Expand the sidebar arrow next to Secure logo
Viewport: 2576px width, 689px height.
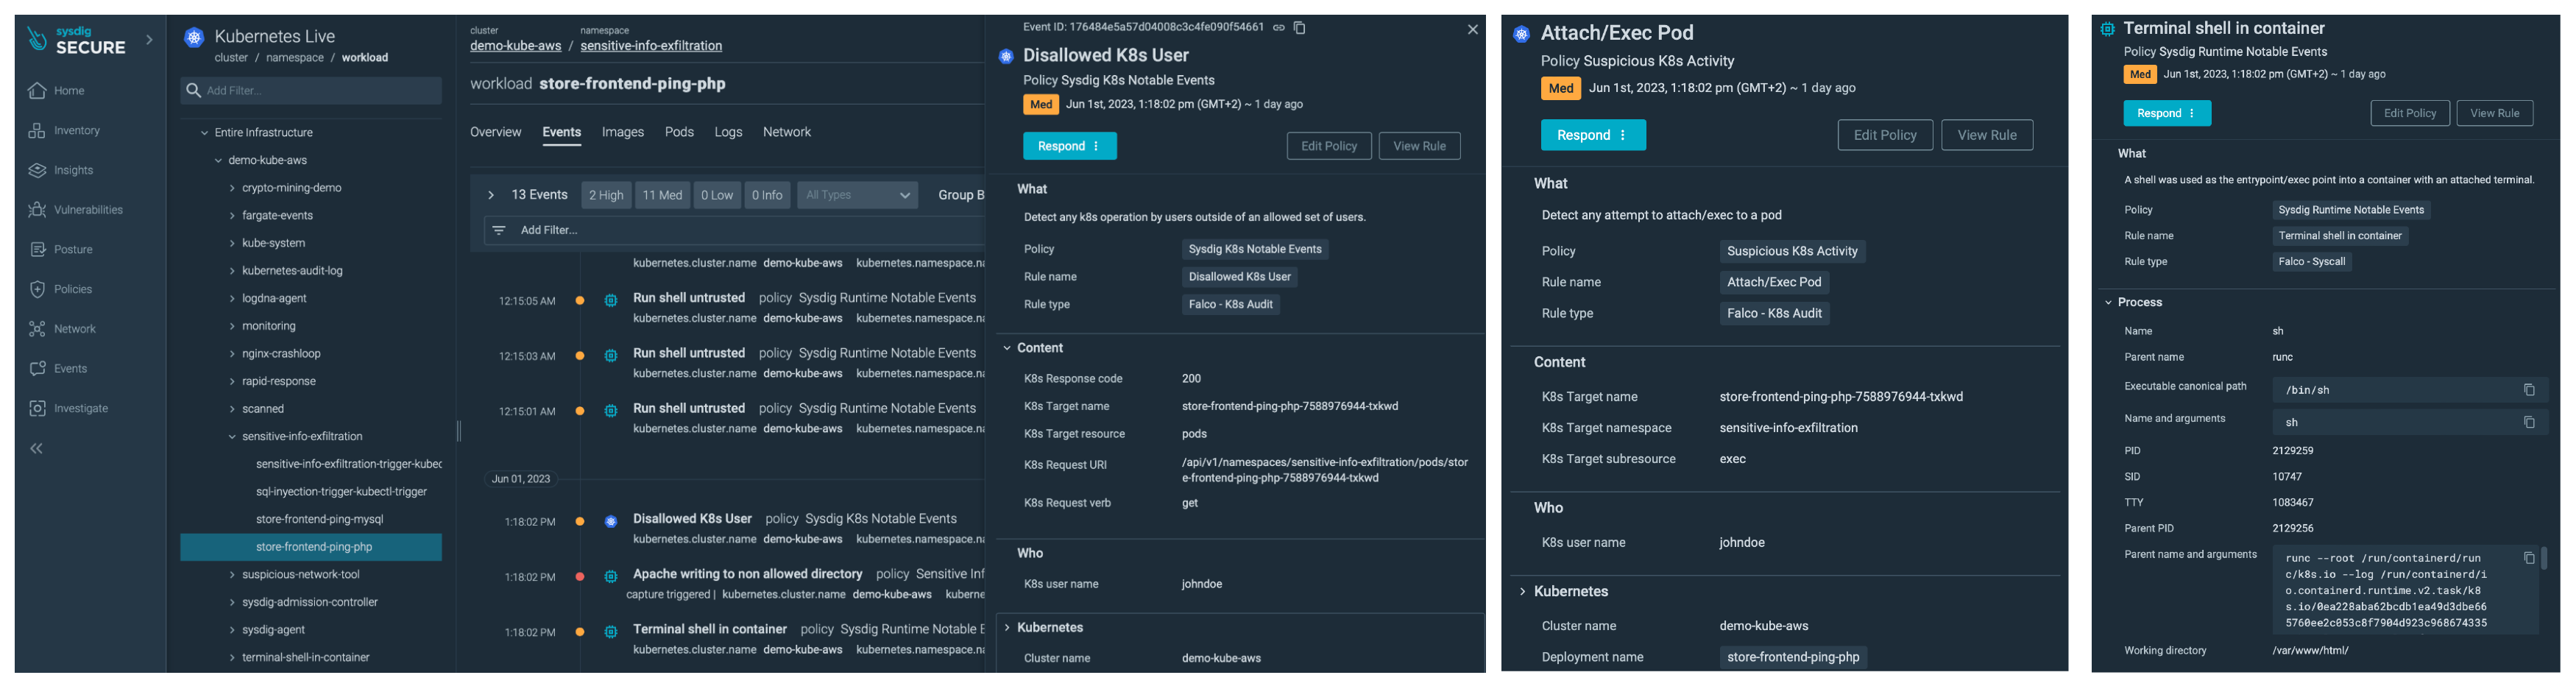point(150,41)
